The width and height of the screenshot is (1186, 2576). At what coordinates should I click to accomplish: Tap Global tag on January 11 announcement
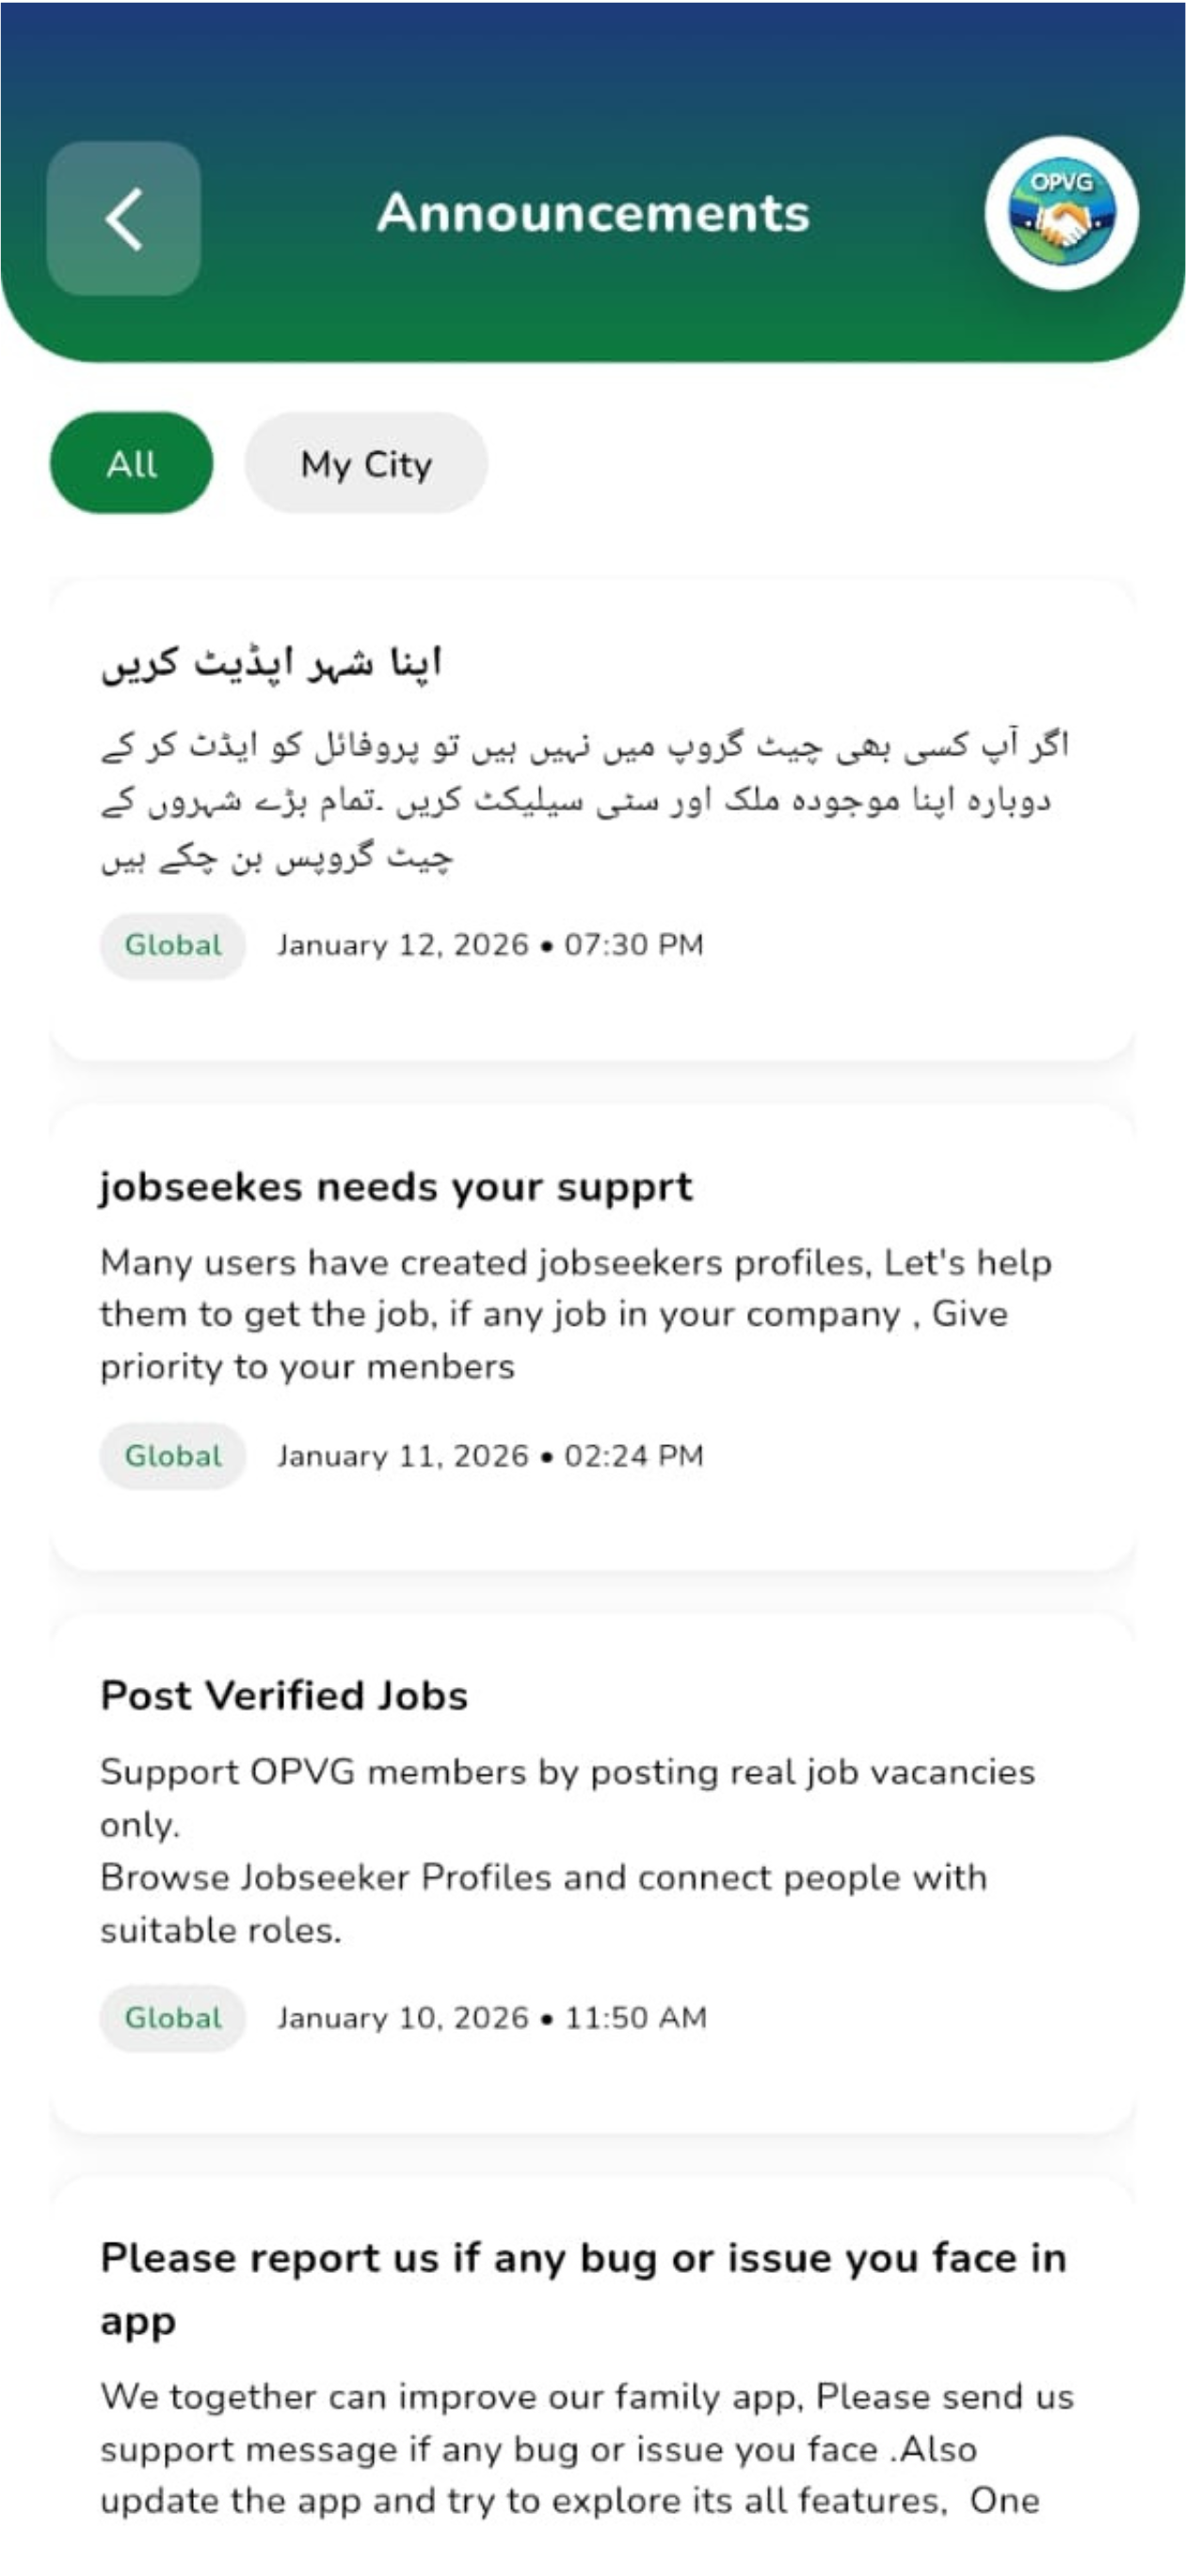tap(173, 1456)
